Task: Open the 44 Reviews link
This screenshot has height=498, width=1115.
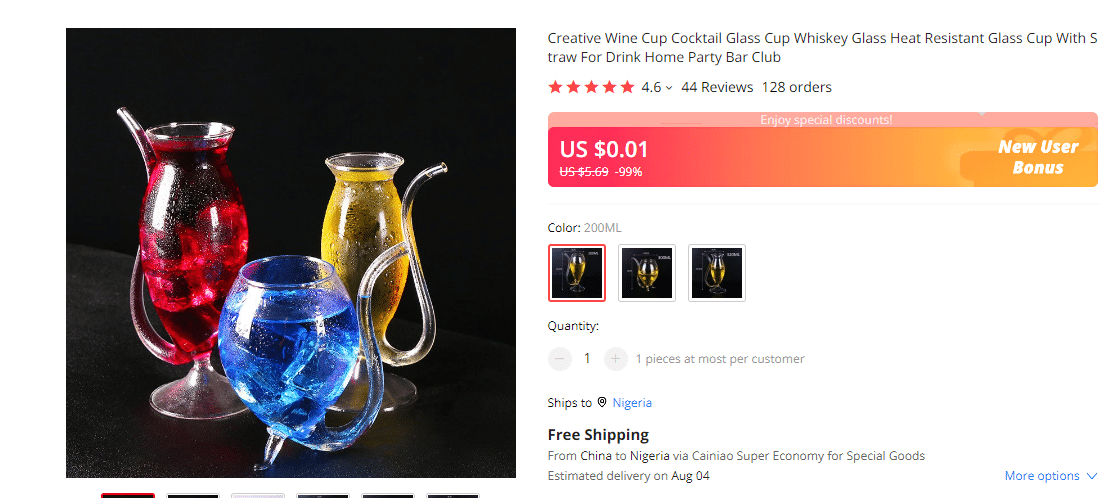Action: click(717, 87)
